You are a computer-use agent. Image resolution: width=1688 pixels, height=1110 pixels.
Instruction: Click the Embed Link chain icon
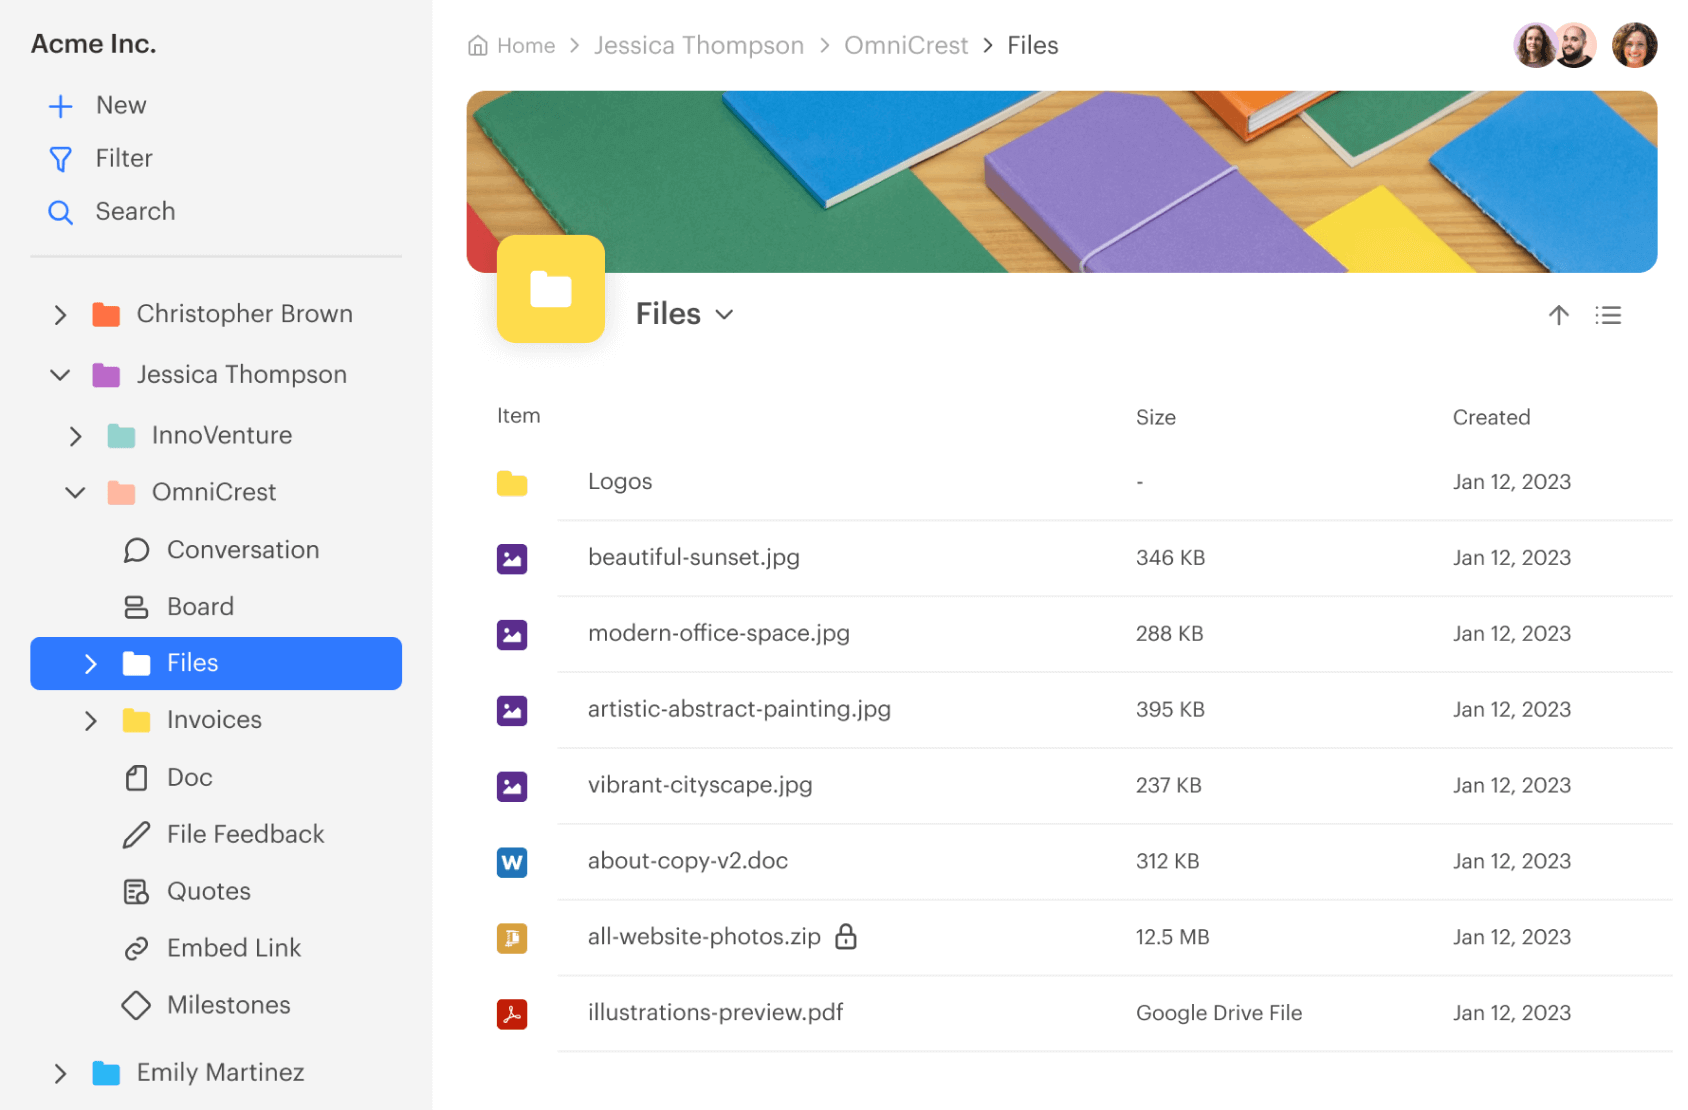pos(137,947)
